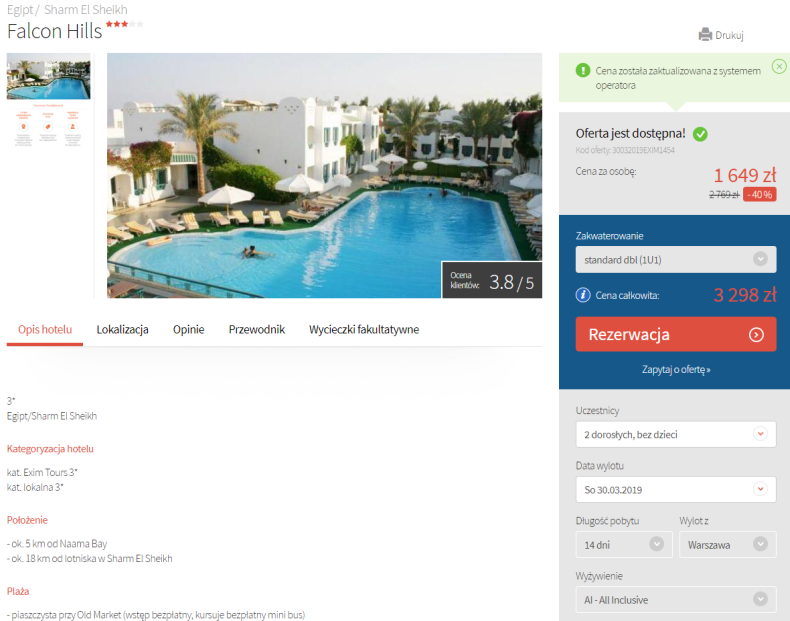
Task: Switch to the Lokalizacja tab
Action: coord(122,329)
